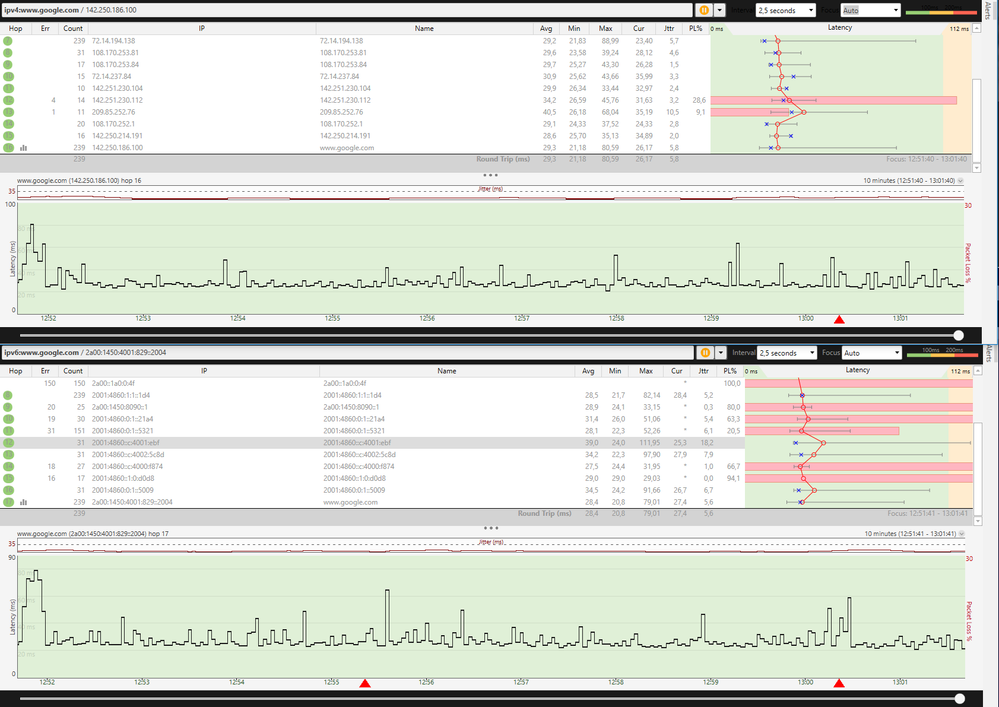Sort ipv4 grid by Hop column header
Viewport: 999px width, 707px height.
[x=16, y=28]
